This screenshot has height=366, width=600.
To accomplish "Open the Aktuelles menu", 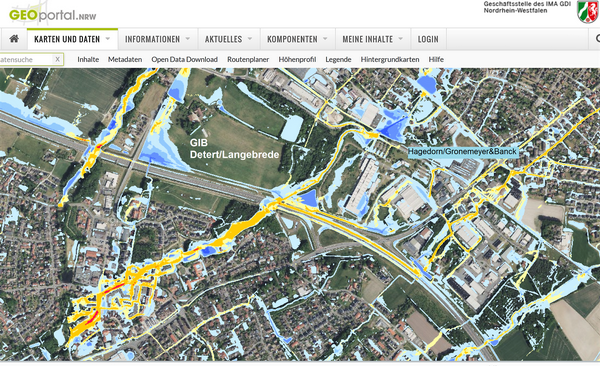I will click(229, 39).
